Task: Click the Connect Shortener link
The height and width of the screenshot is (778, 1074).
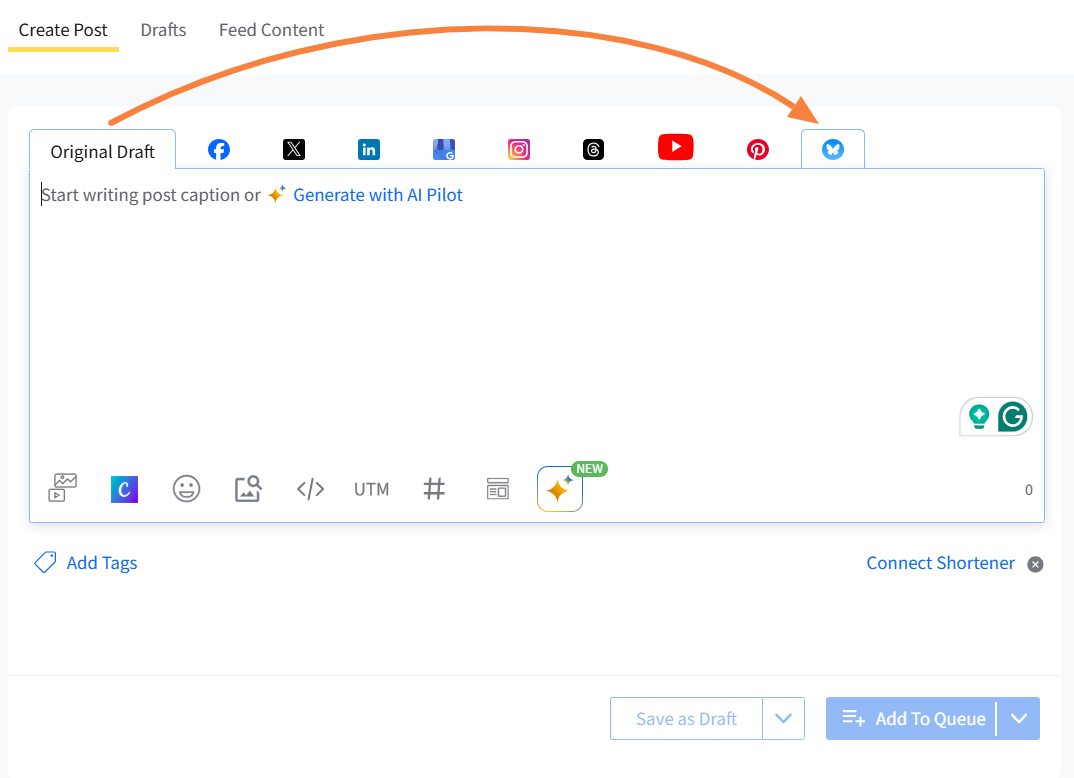Action: (940, 563)
